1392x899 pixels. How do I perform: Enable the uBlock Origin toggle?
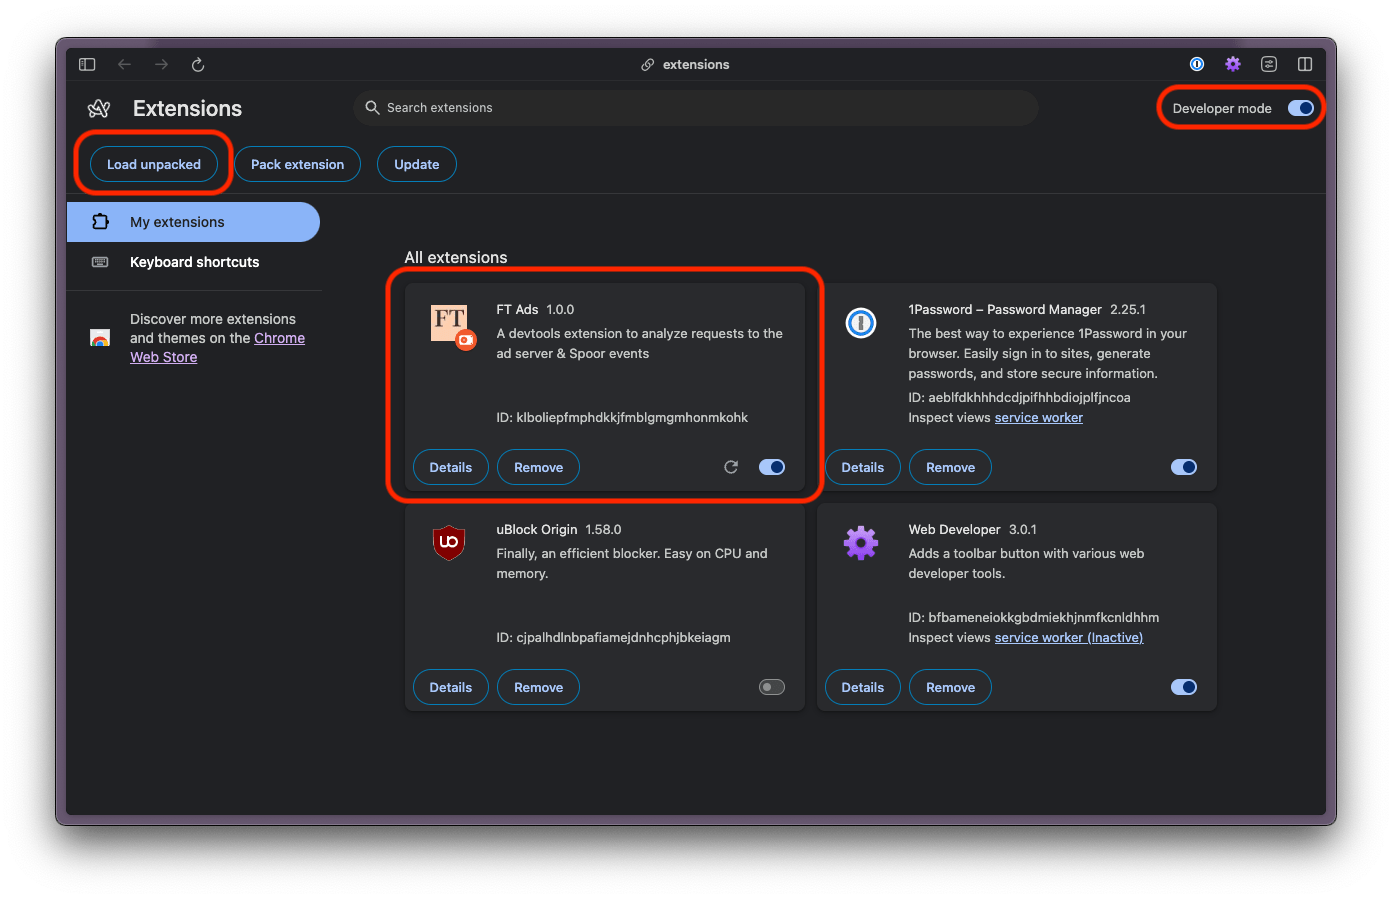pyautogui.click(x=772, y=687)
